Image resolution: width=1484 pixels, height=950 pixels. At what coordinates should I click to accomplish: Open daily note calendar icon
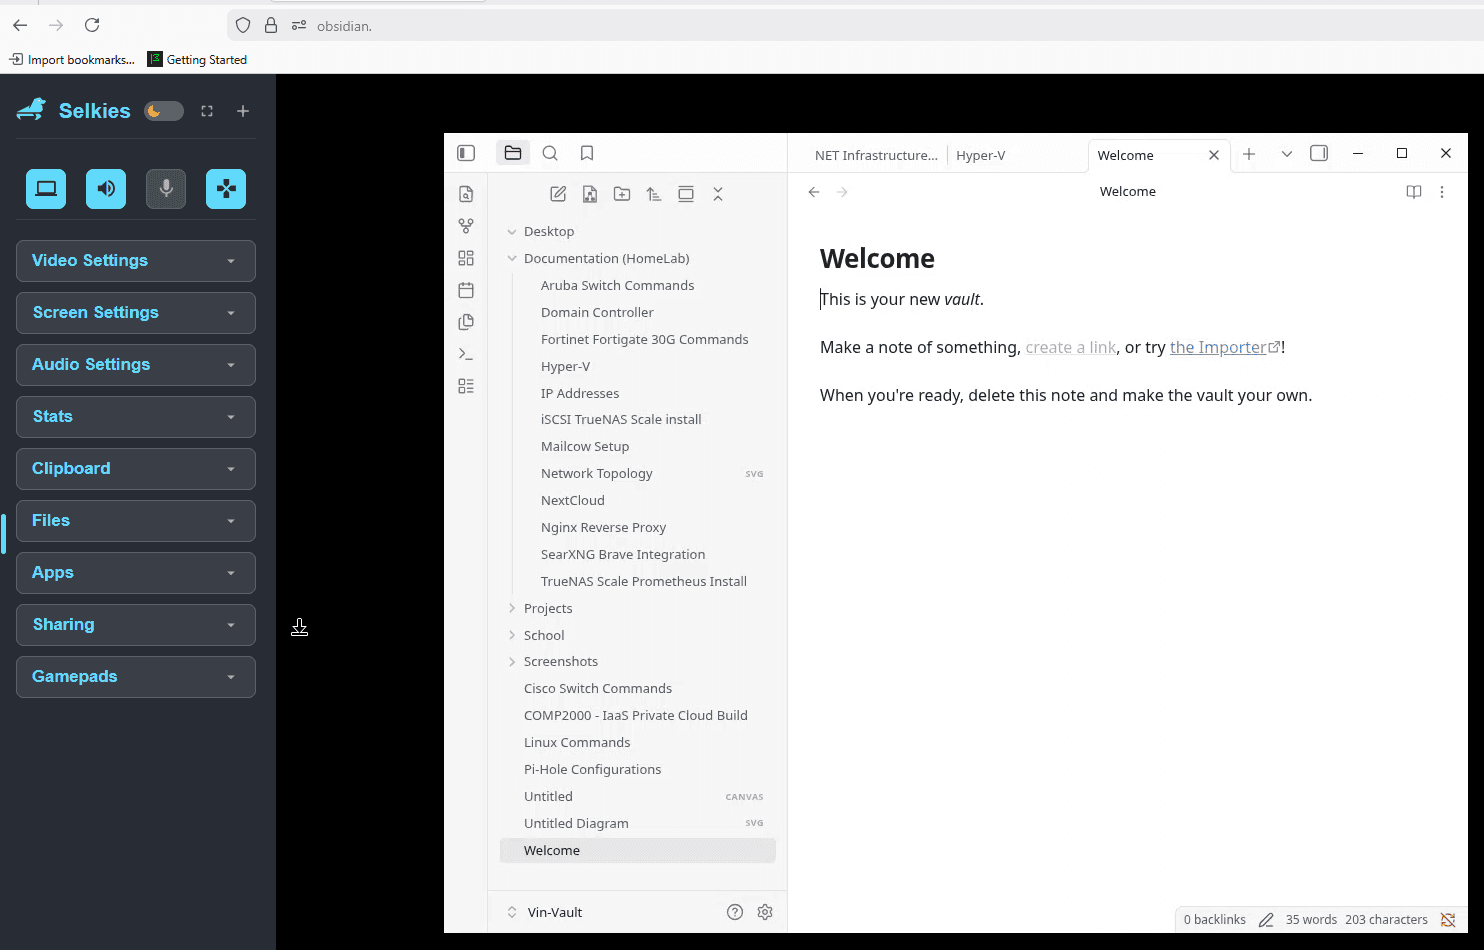point(466,290)
